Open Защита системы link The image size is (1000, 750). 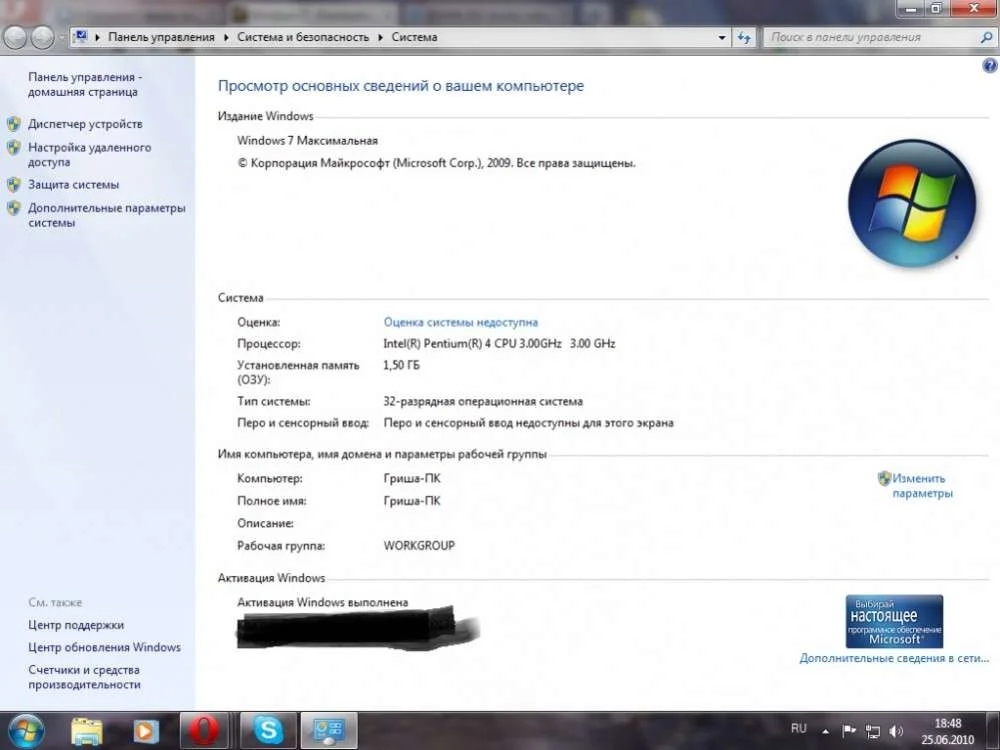pyautogui.click(x=73, y=184)
